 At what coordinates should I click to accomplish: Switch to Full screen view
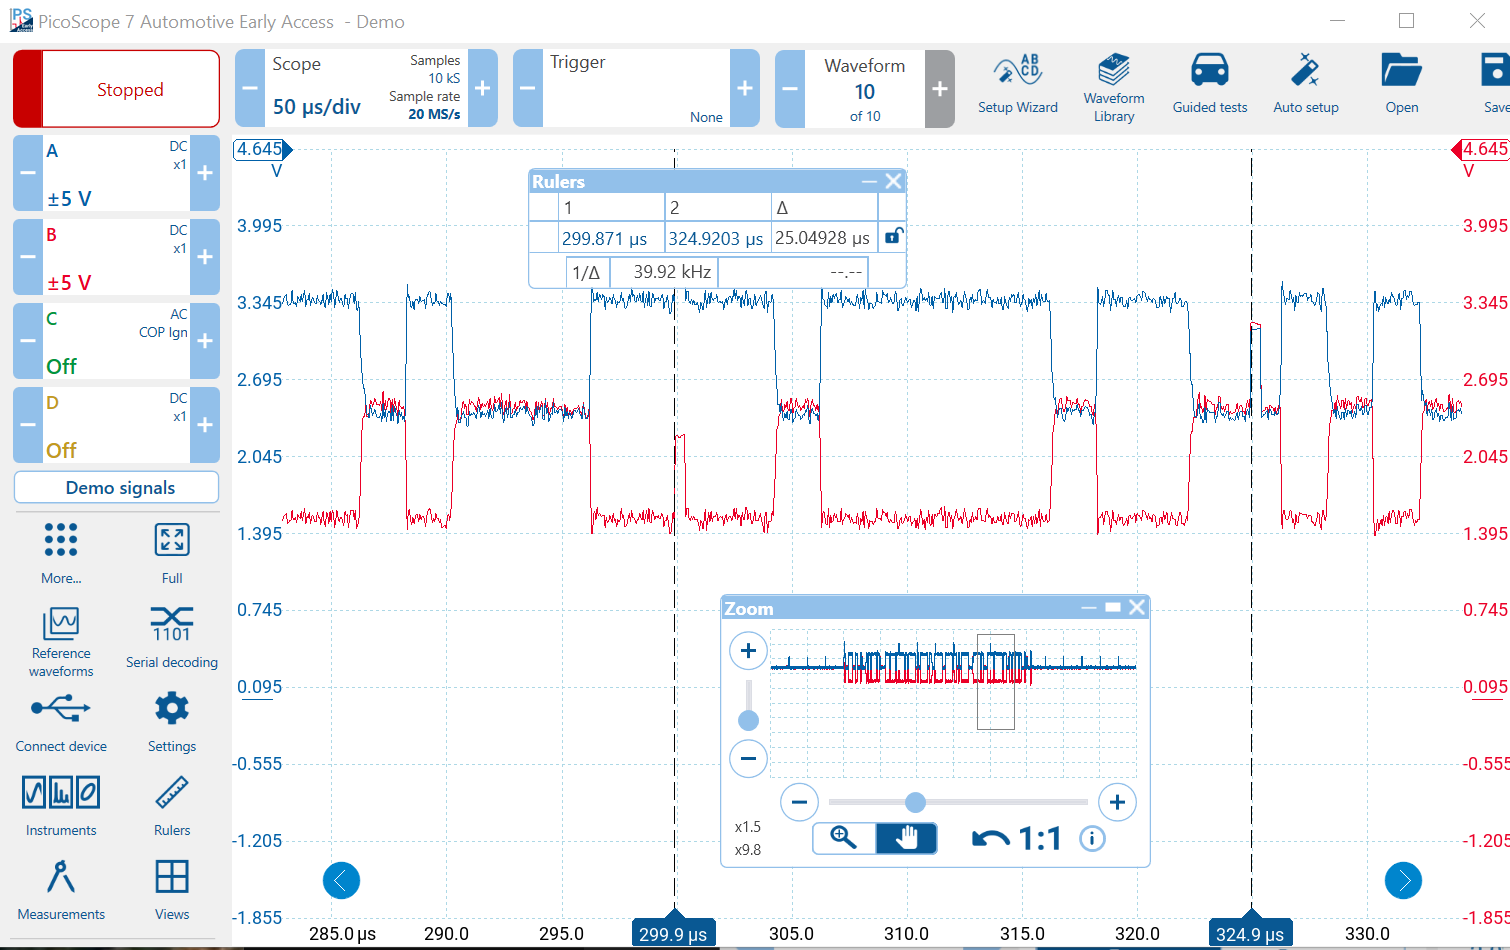point(172,552)
